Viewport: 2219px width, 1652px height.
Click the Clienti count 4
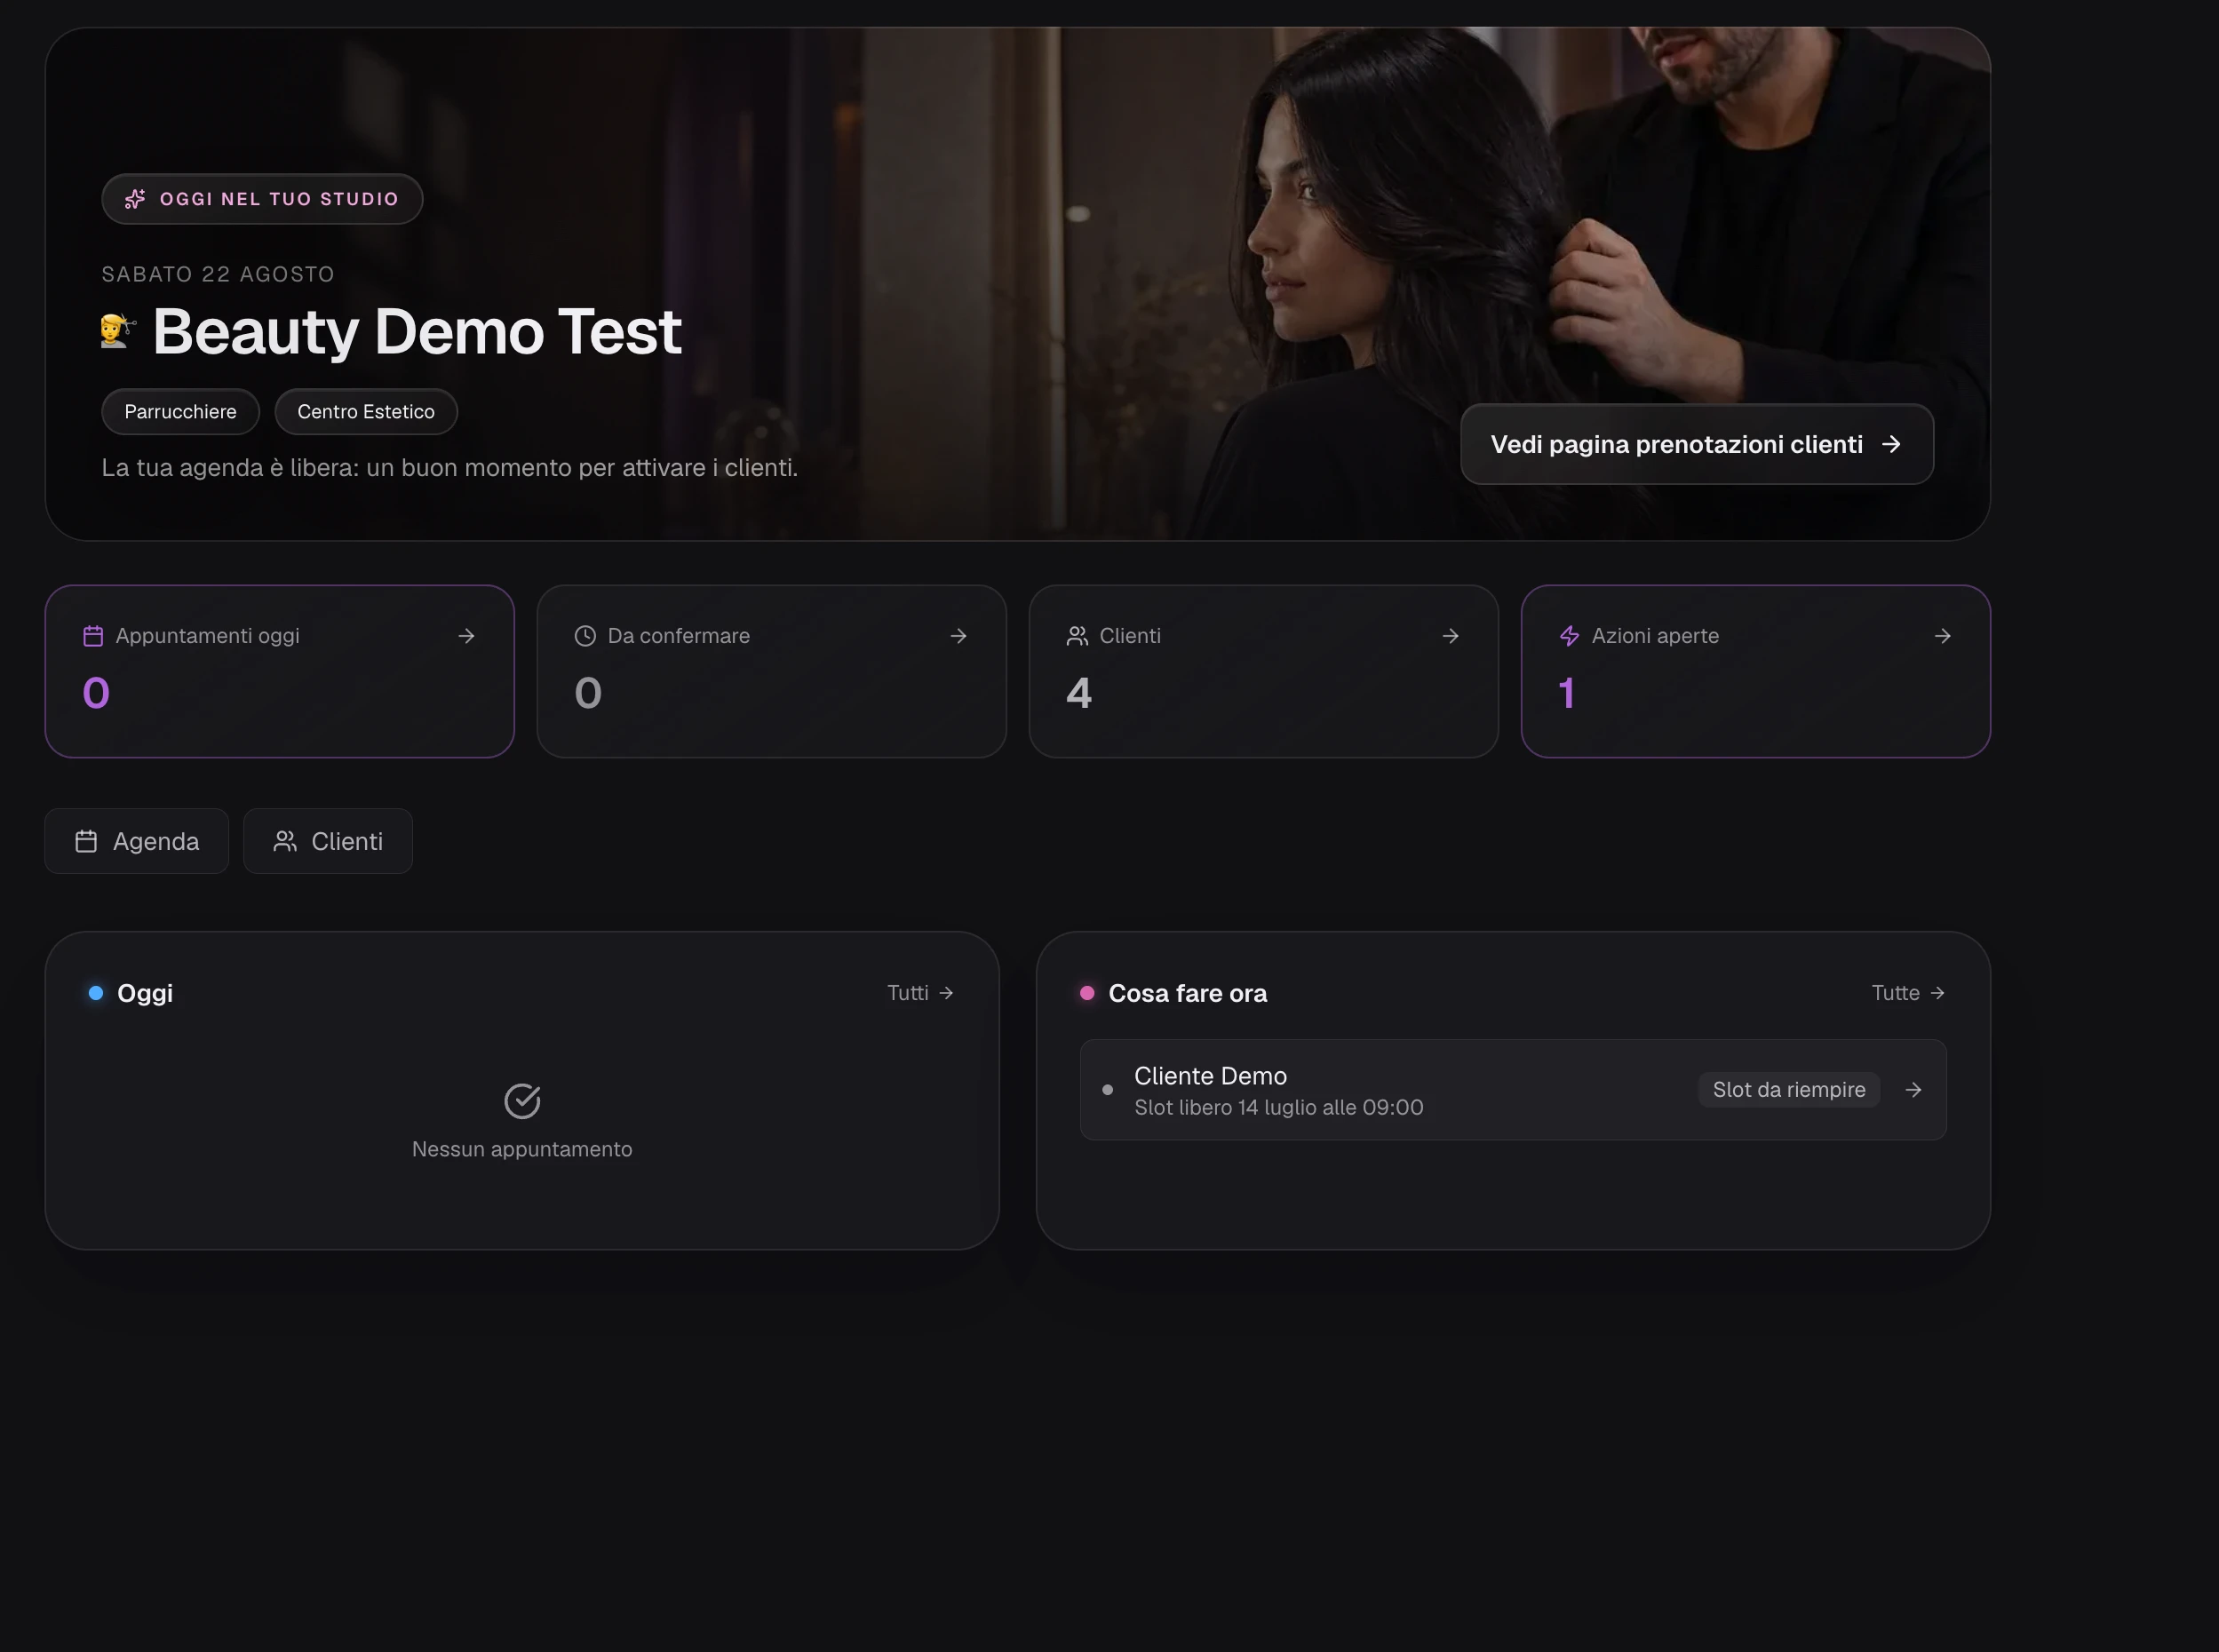[1079, 693]
